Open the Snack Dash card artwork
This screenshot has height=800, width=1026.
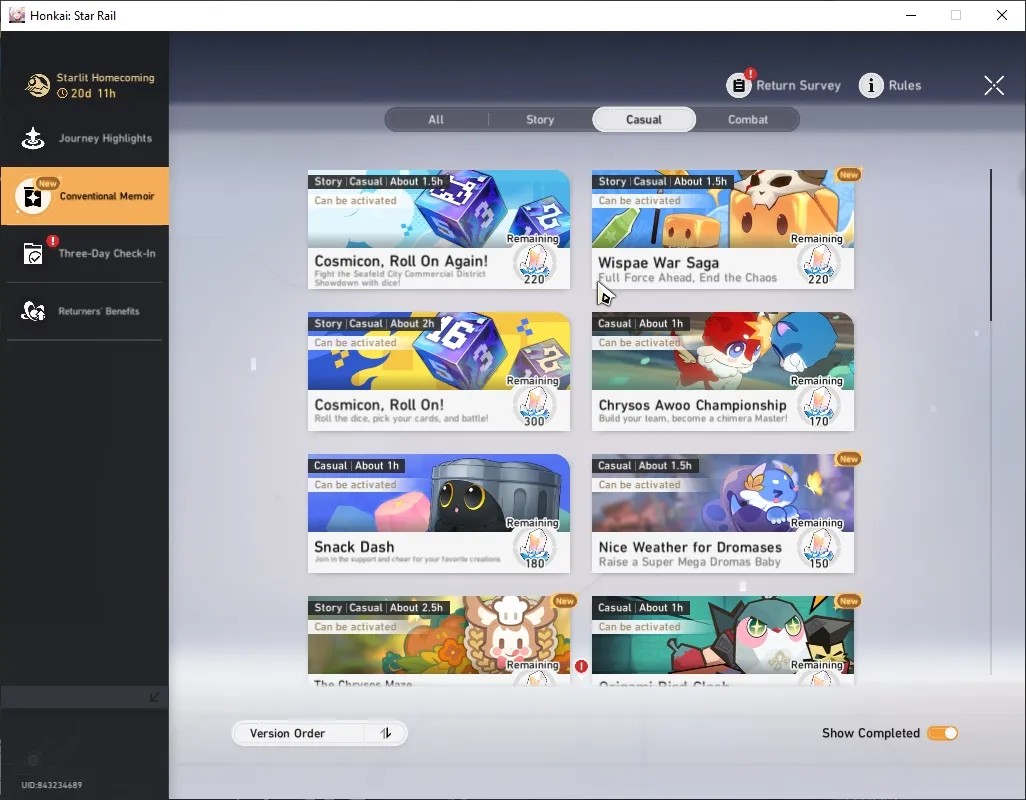[x=438, y=493]
